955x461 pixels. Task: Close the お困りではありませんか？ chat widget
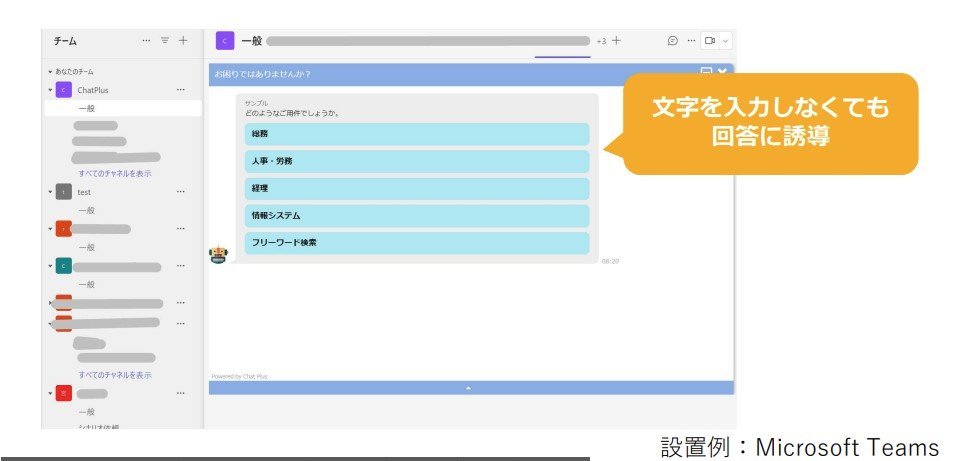pyautogui.click(x=722, y=72)
